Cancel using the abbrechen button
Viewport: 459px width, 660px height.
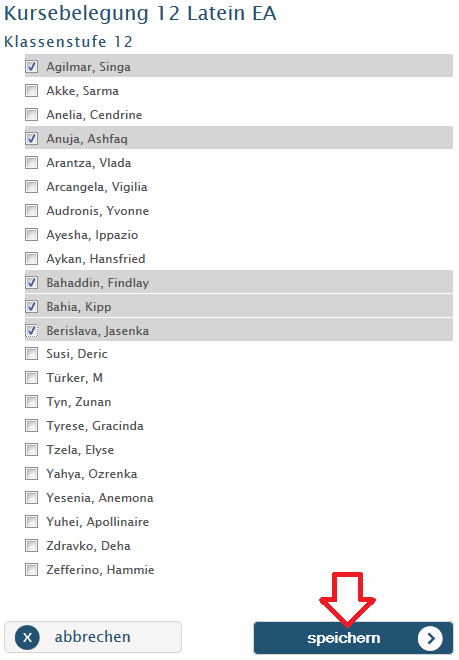[x=93, y=637]
